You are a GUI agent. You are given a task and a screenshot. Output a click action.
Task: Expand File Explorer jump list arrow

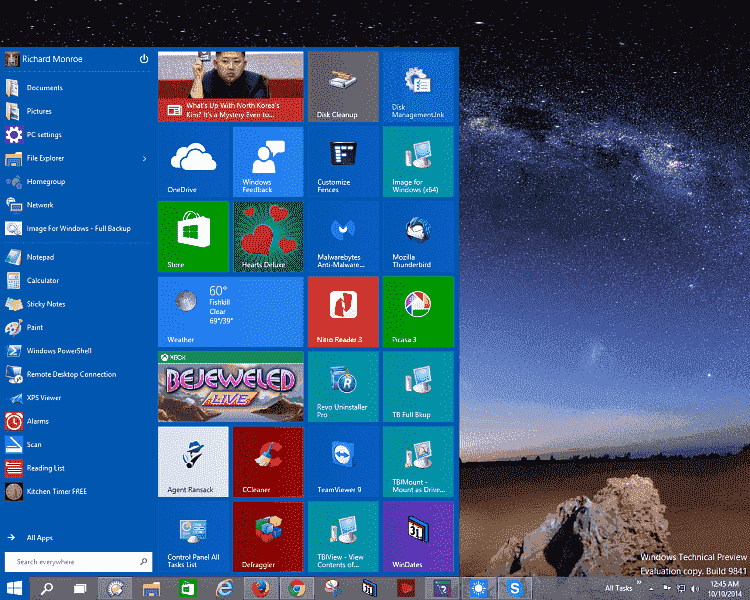point(144,158)
